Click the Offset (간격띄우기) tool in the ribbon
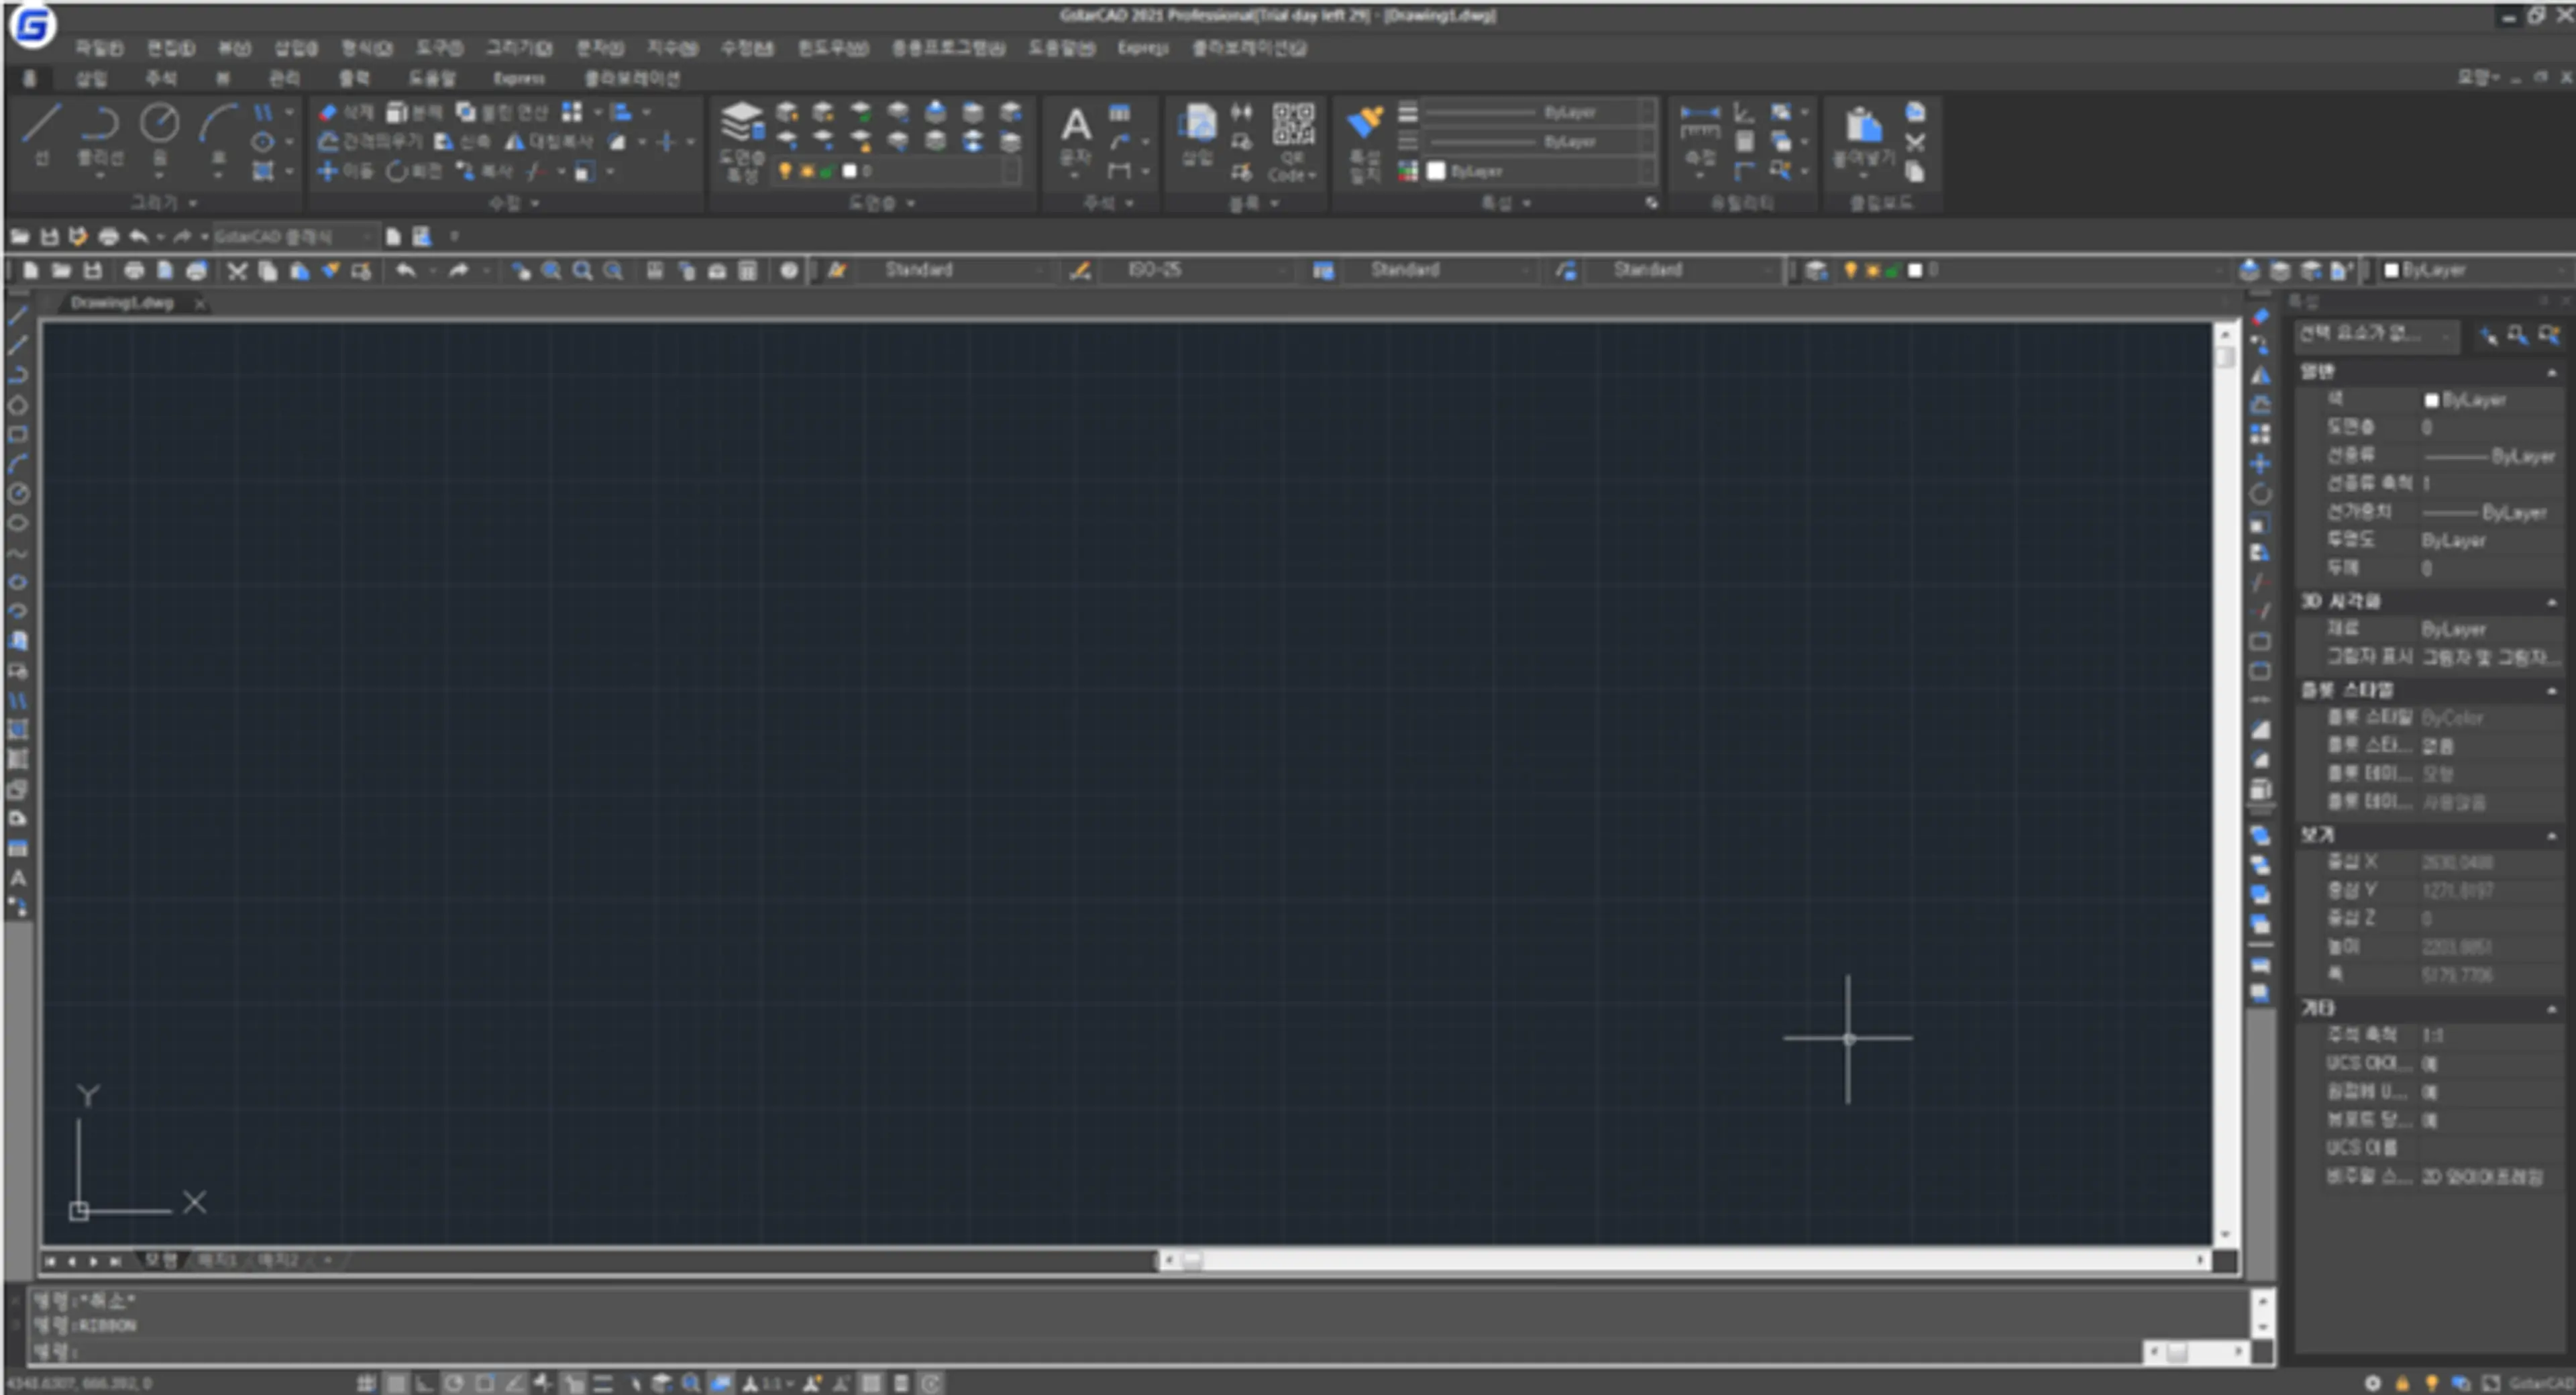Viewport: 2576px width, 1395px height. 370,142
